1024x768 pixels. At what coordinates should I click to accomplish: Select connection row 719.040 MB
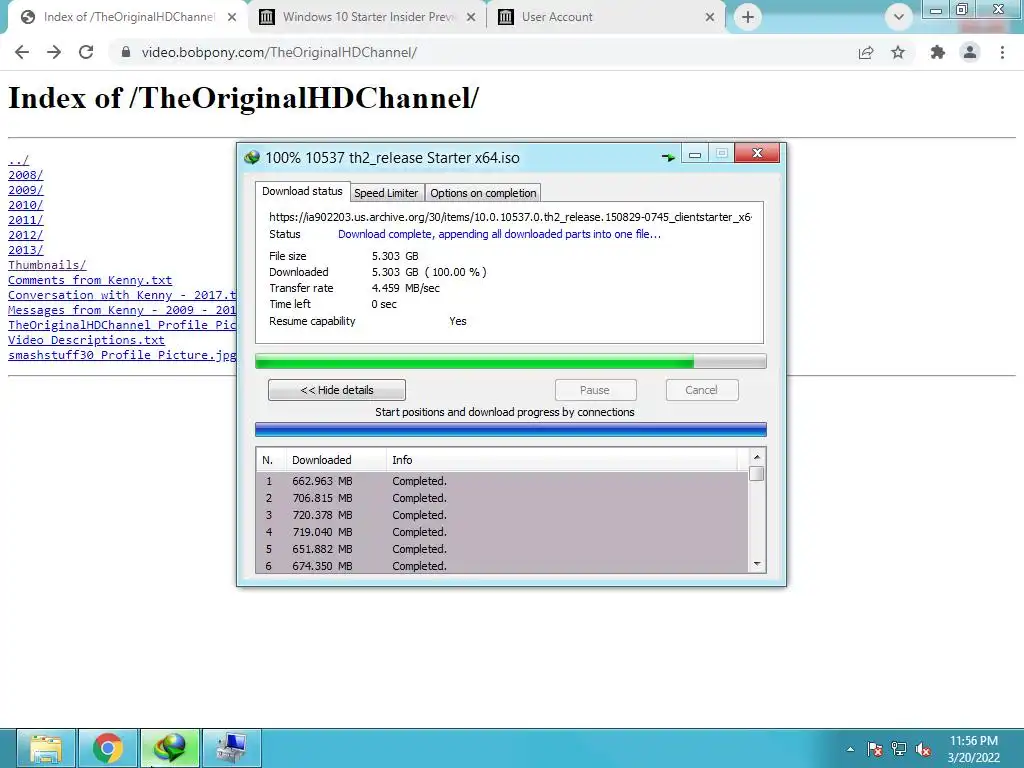[x=502, y=532]
